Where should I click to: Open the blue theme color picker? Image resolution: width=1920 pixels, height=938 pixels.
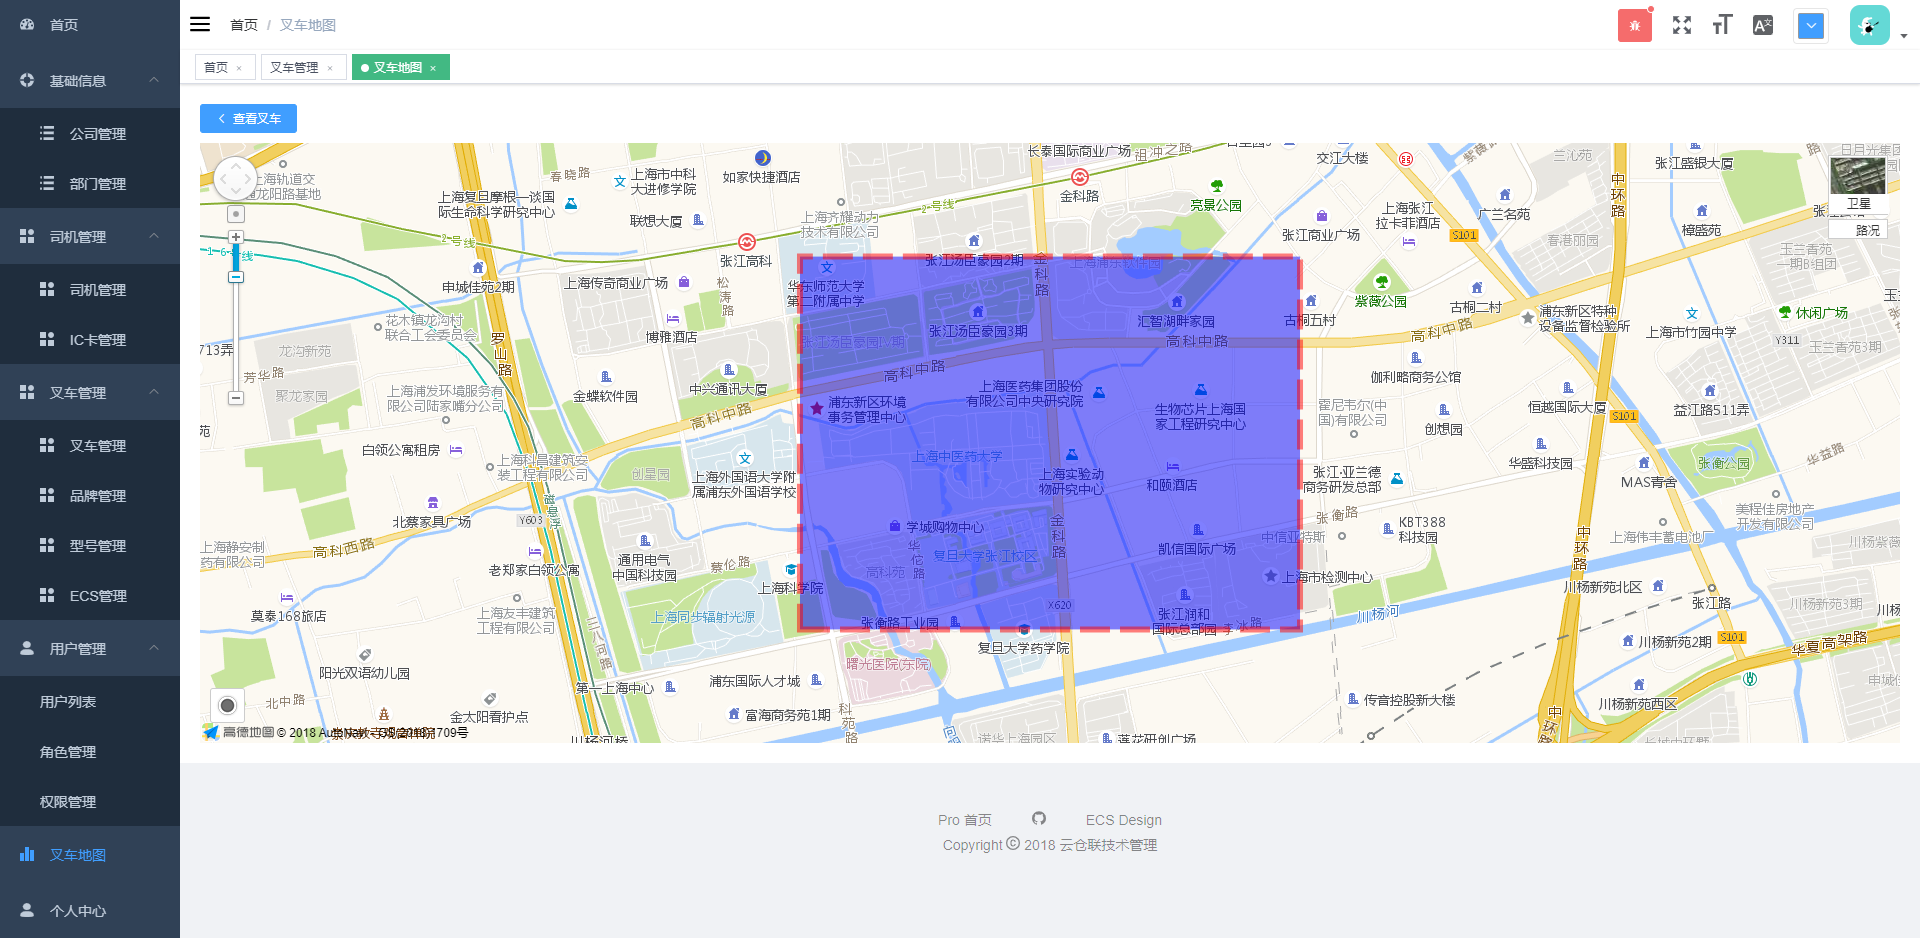click(1811, 26)
